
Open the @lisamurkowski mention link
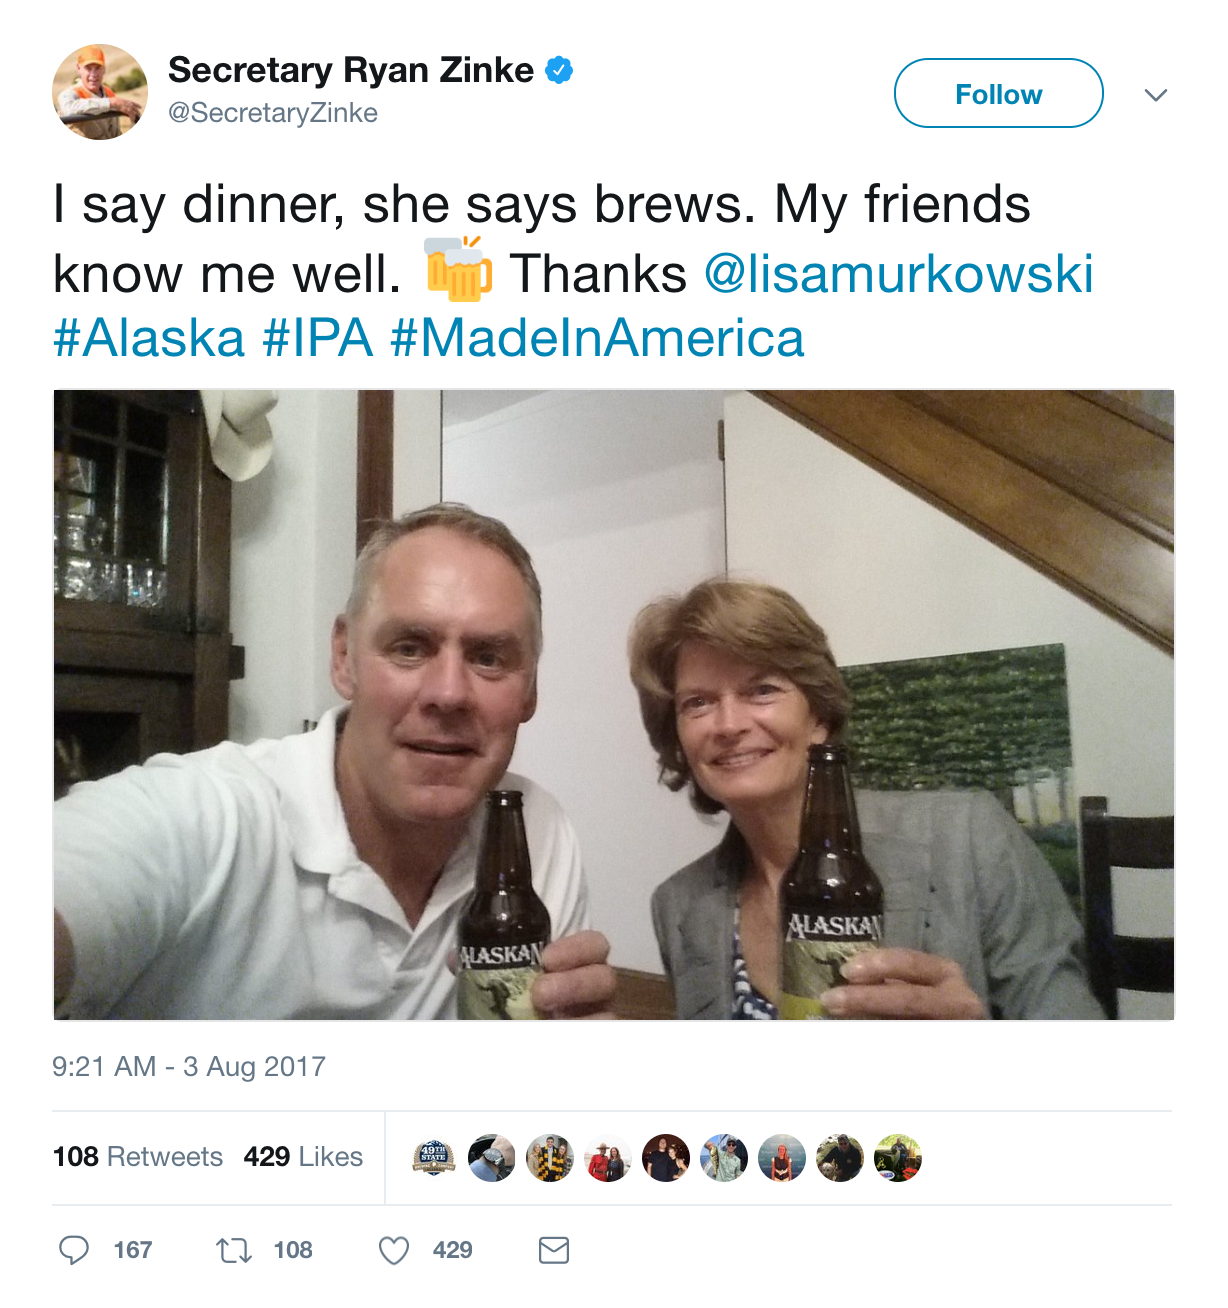click(x=898, y=273)
